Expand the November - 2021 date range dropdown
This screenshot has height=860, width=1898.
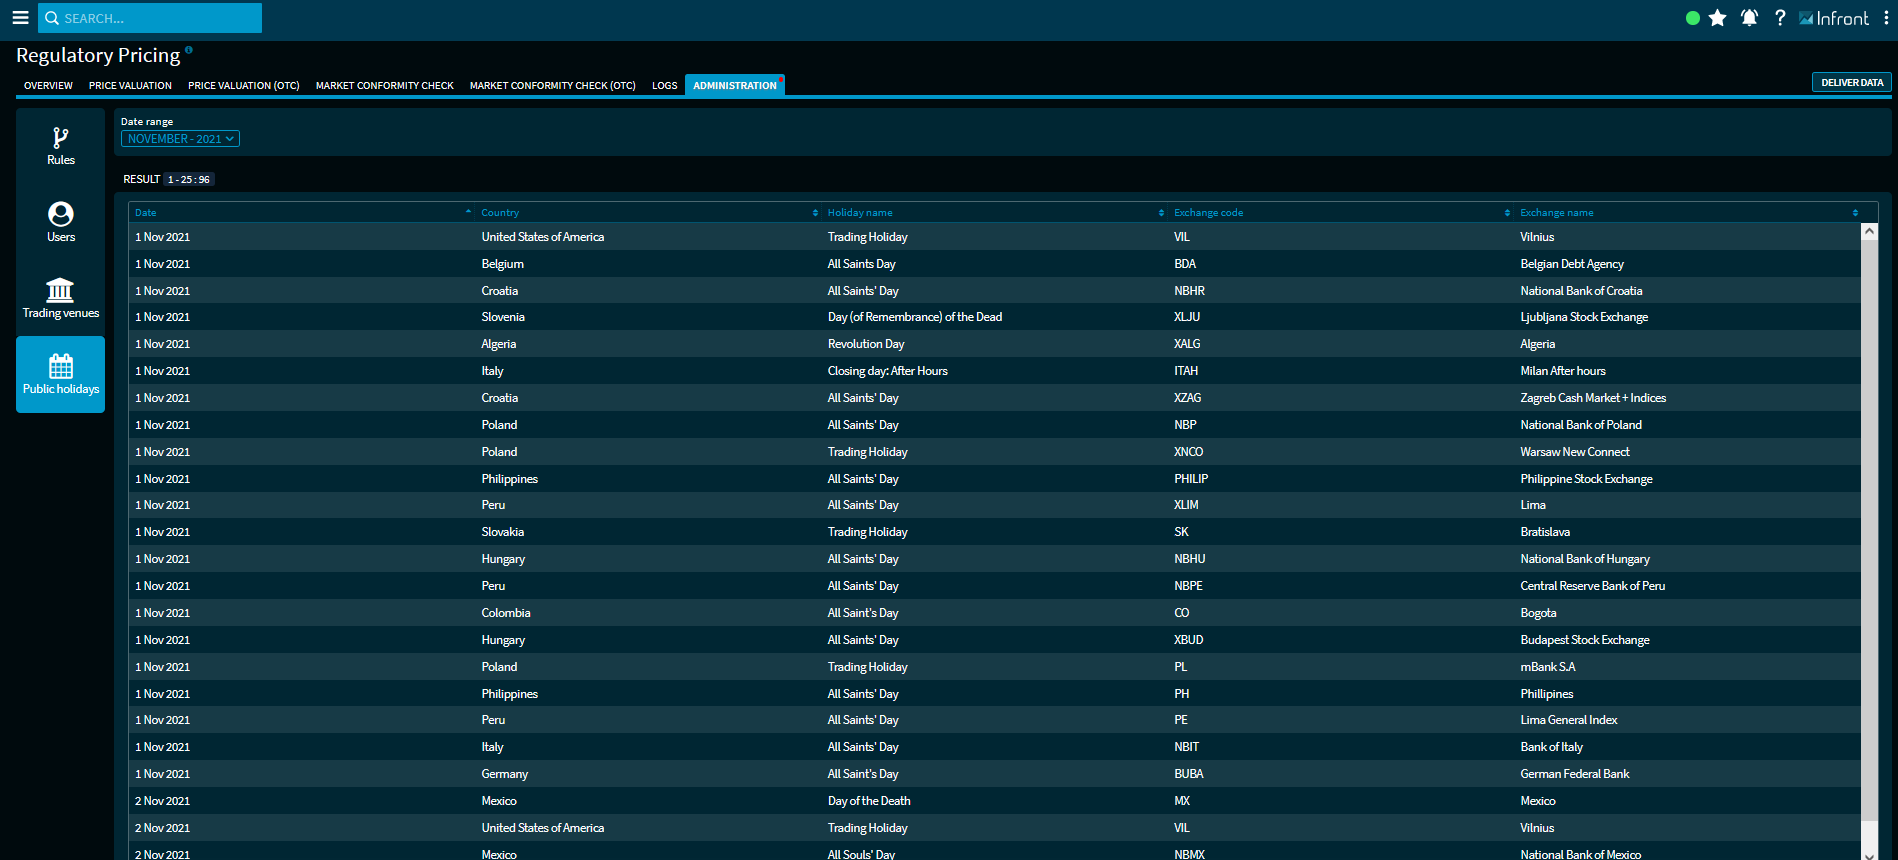click(x=180, y=139)
